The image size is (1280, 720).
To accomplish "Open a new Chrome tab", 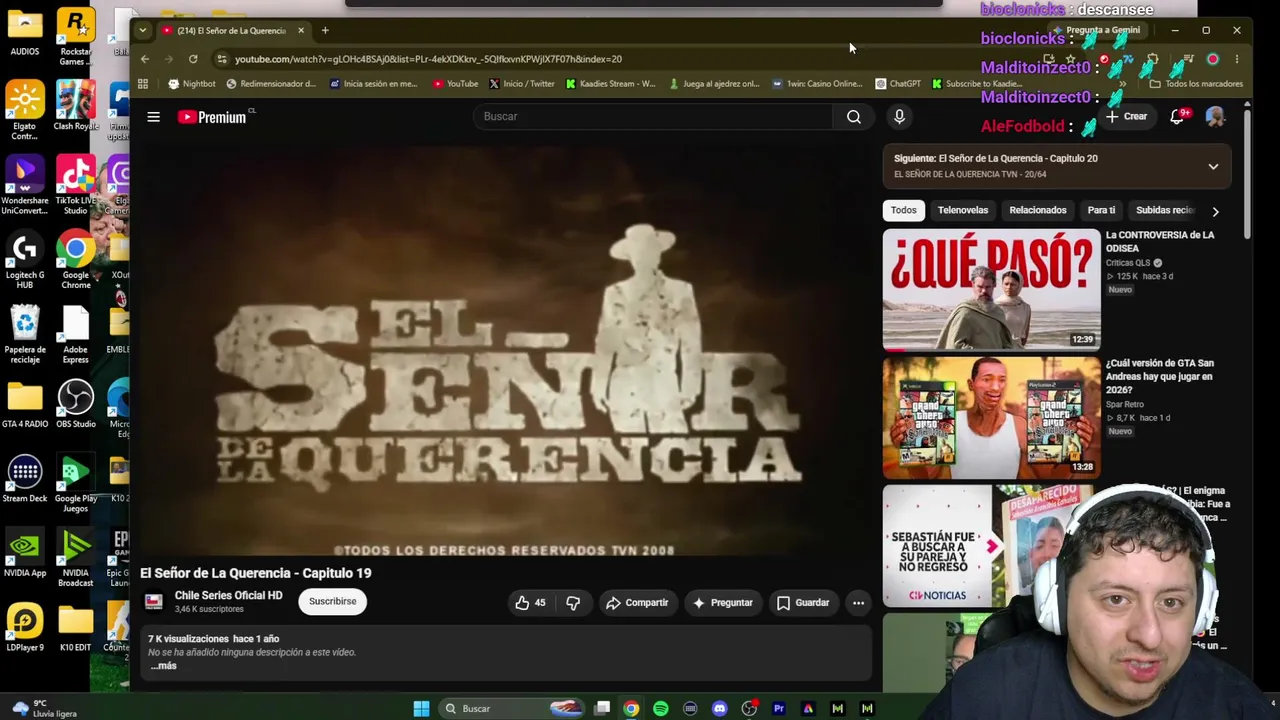I will pyautogui.click(x=325, y=30).
